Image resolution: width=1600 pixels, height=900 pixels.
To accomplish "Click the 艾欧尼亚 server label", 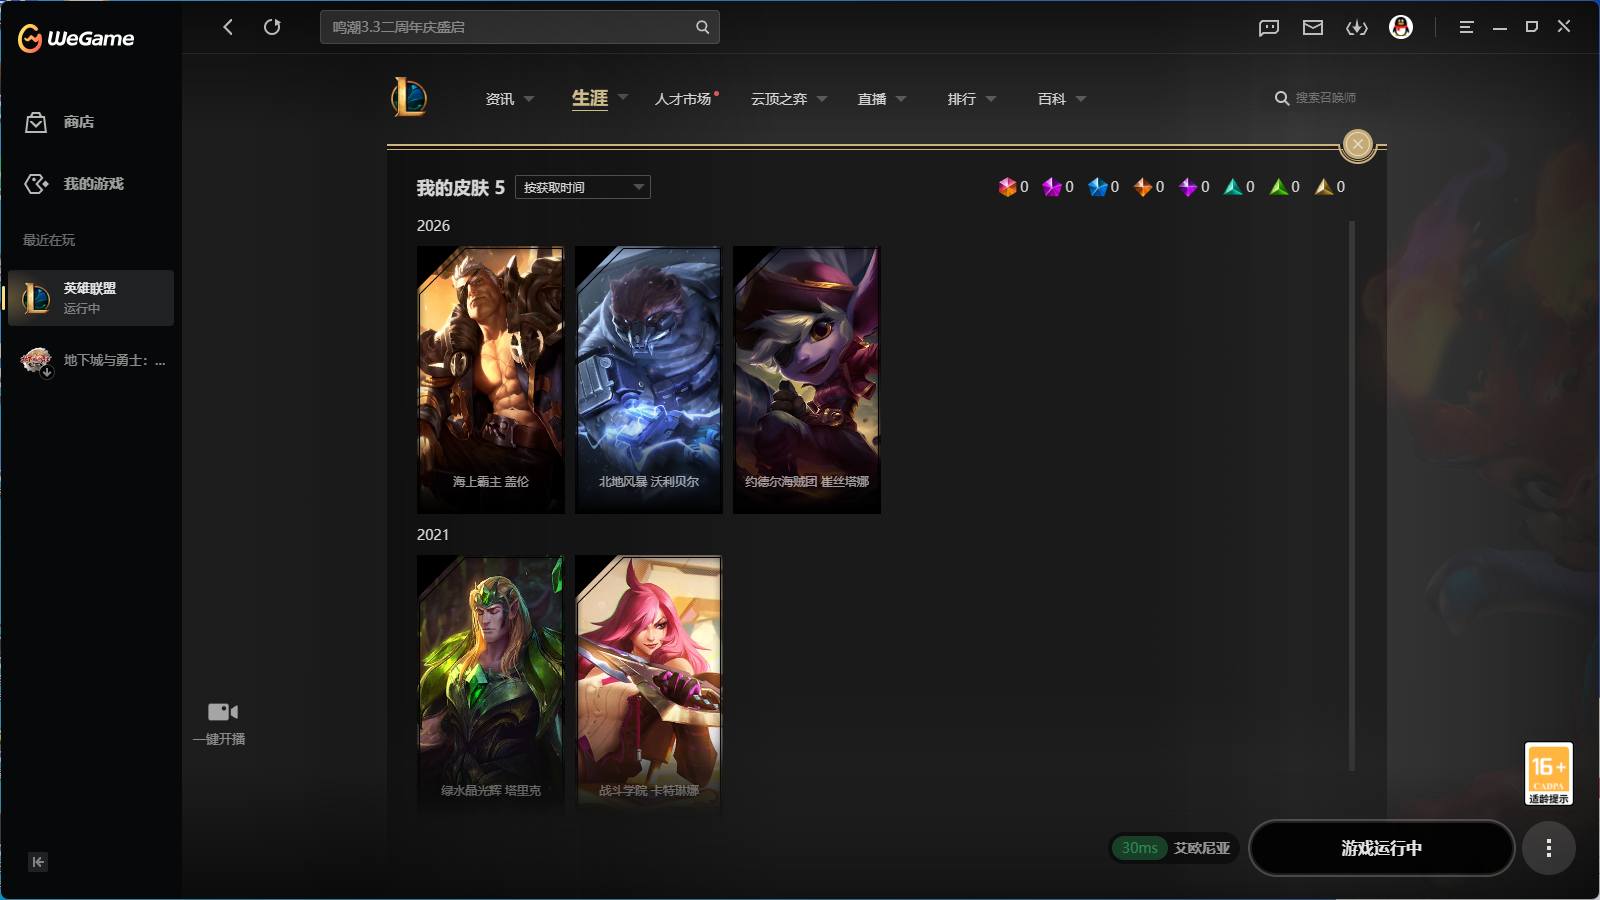I will click(x=1202, y=848).
